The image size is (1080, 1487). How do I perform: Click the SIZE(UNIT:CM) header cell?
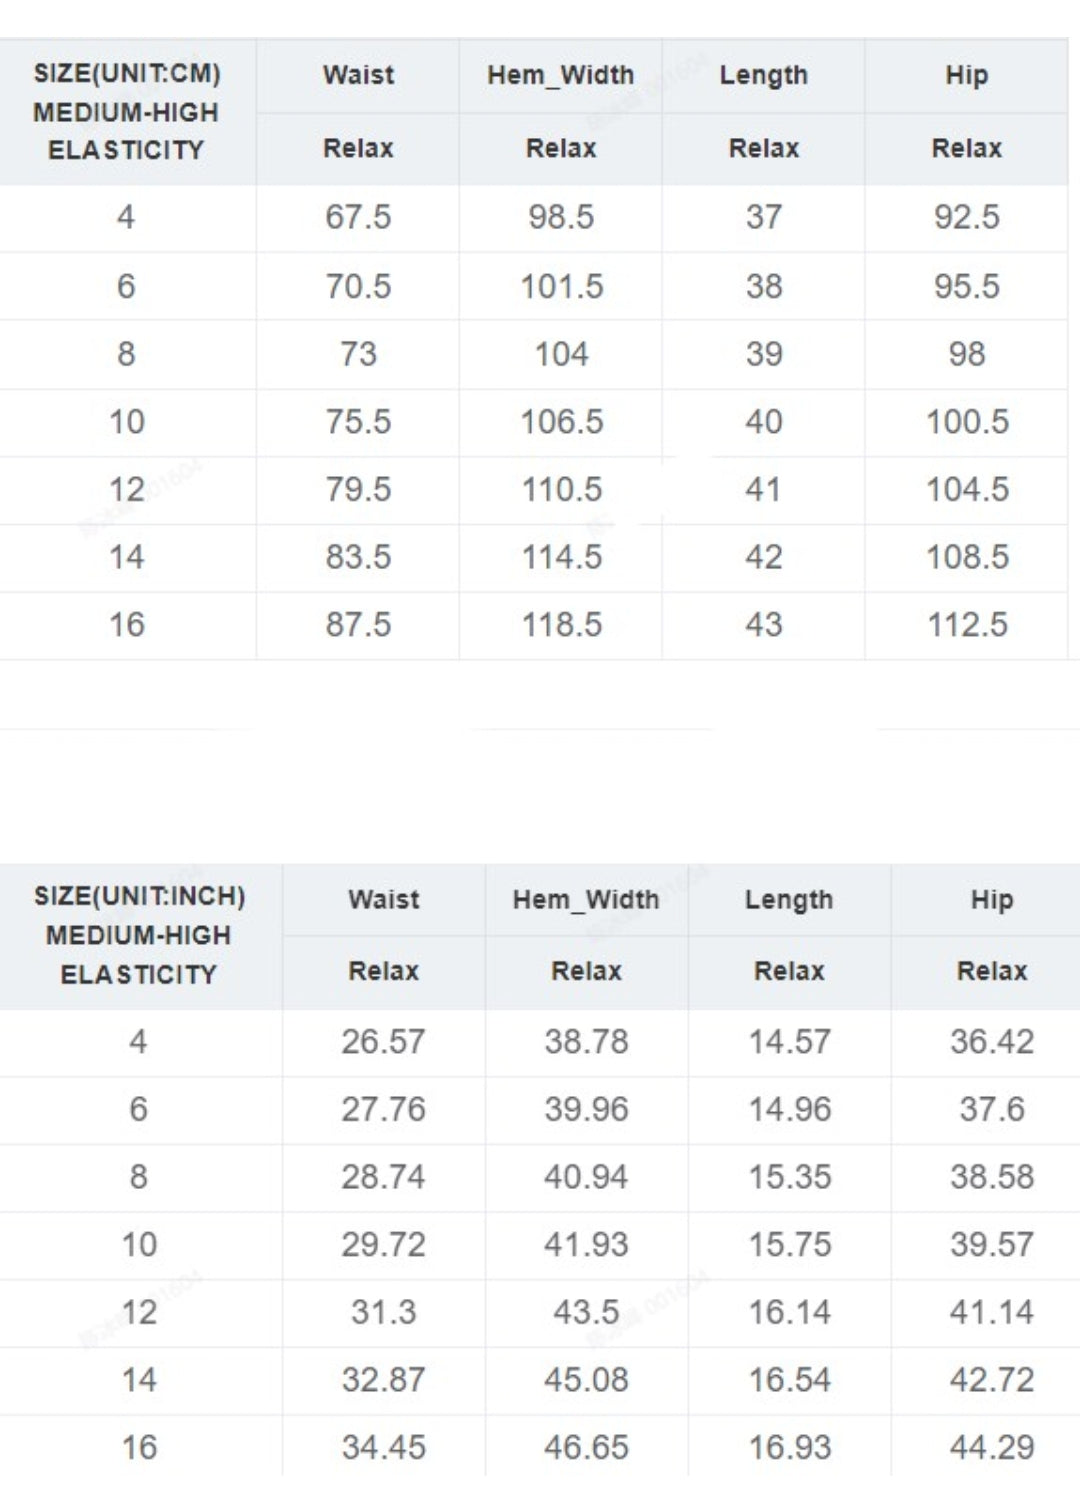click(127, 111)
